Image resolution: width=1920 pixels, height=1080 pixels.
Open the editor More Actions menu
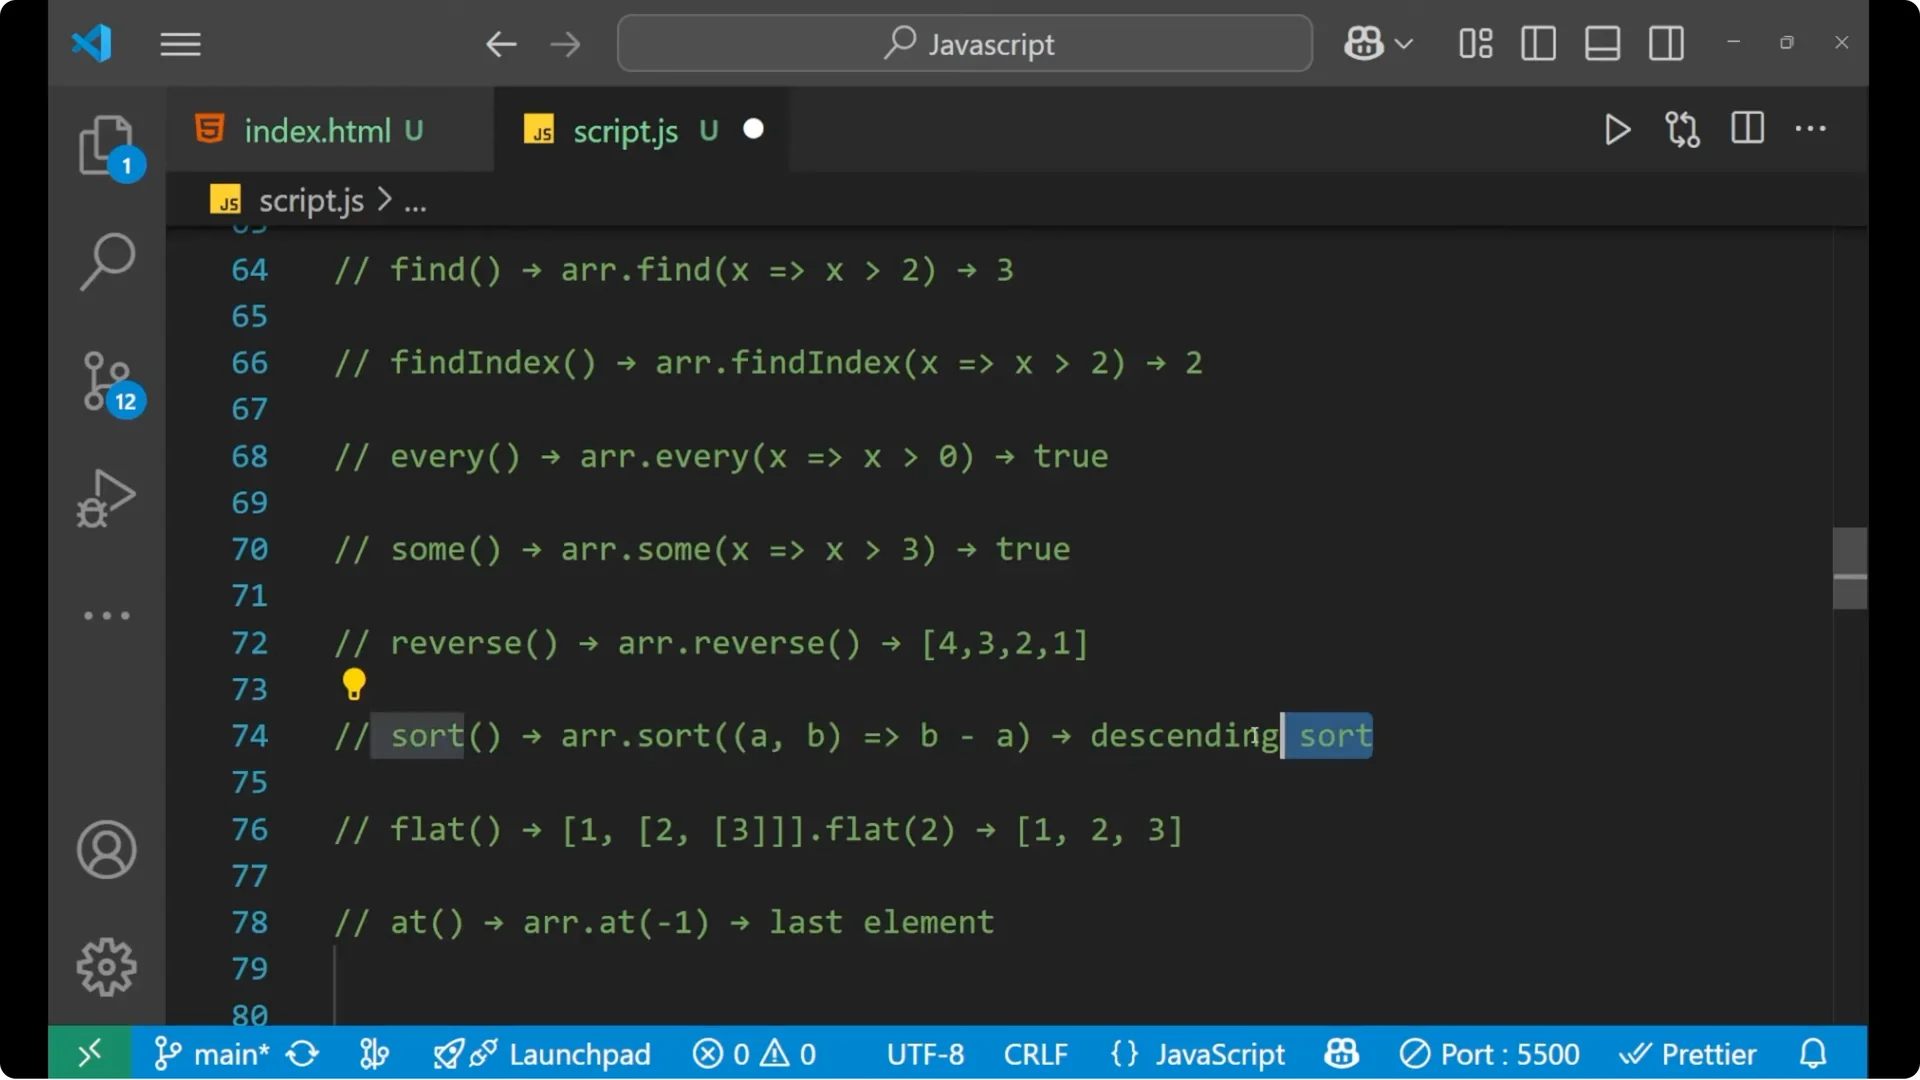point(1811,129)
